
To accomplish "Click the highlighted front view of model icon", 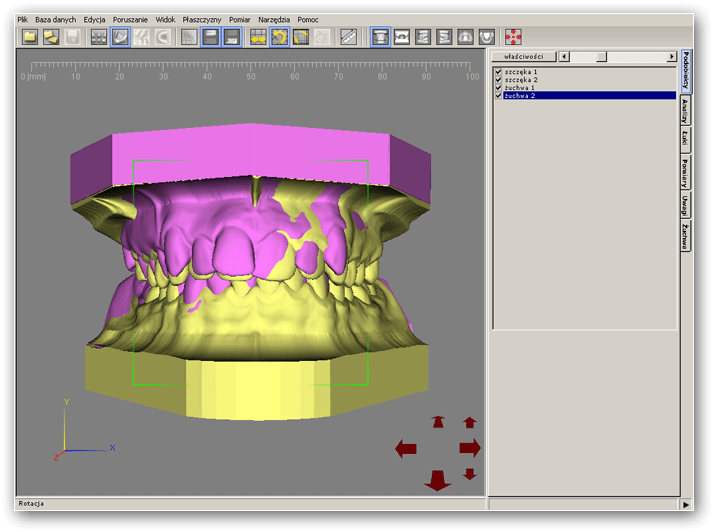I will pyautogui.click(x=380, y=37).
